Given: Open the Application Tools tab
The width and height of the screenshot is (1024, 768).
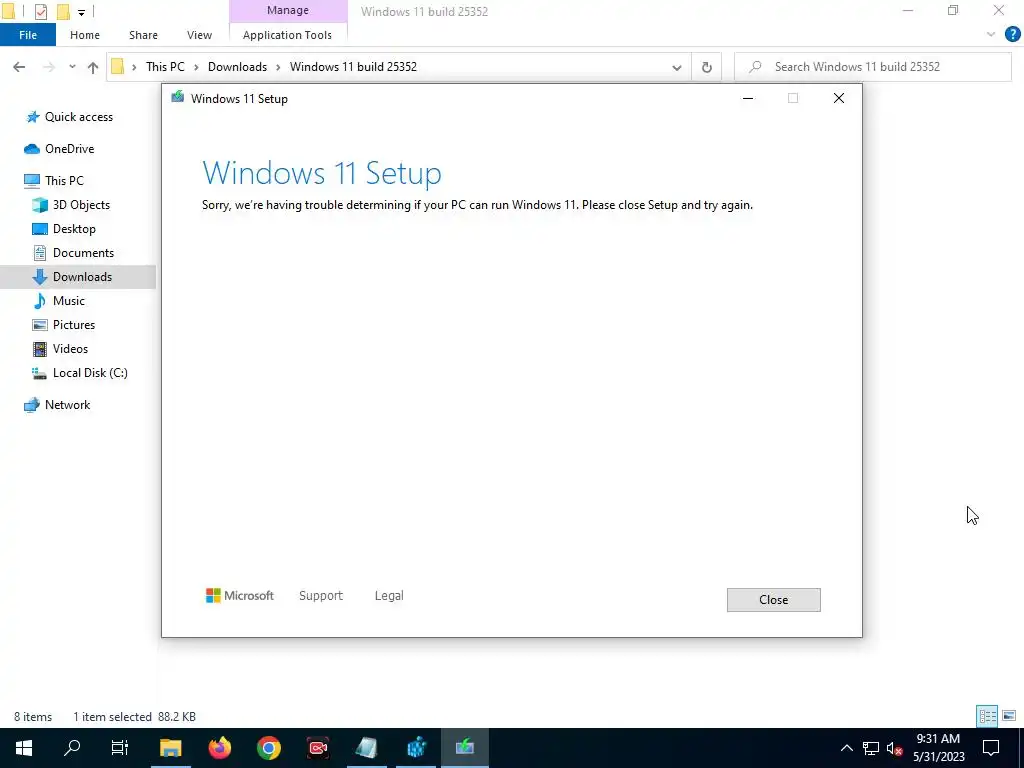Looking at the screenshot, I should point(287,35).
